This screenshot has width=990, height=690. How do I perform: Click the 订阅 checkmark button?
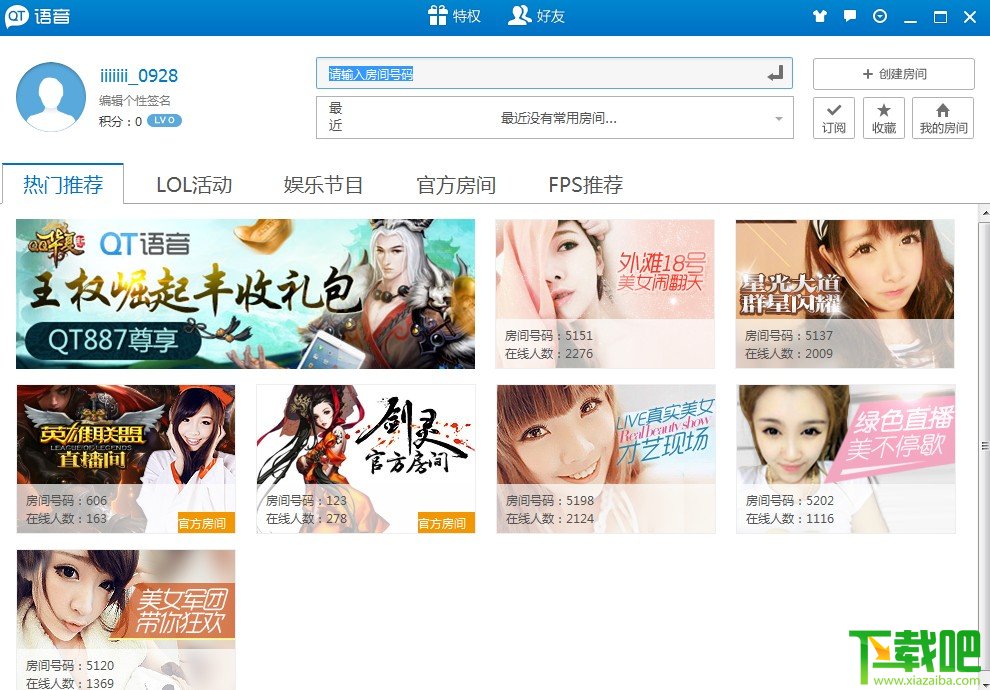[833, 118]
